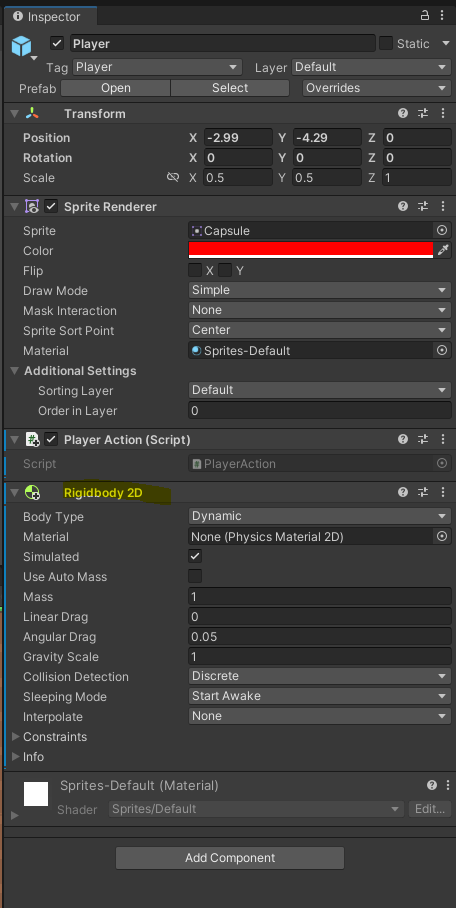Image resolution: width=456 pixels, height=908 pixels.
Task: Click the material Edit... button
Action: pos(429,809)
